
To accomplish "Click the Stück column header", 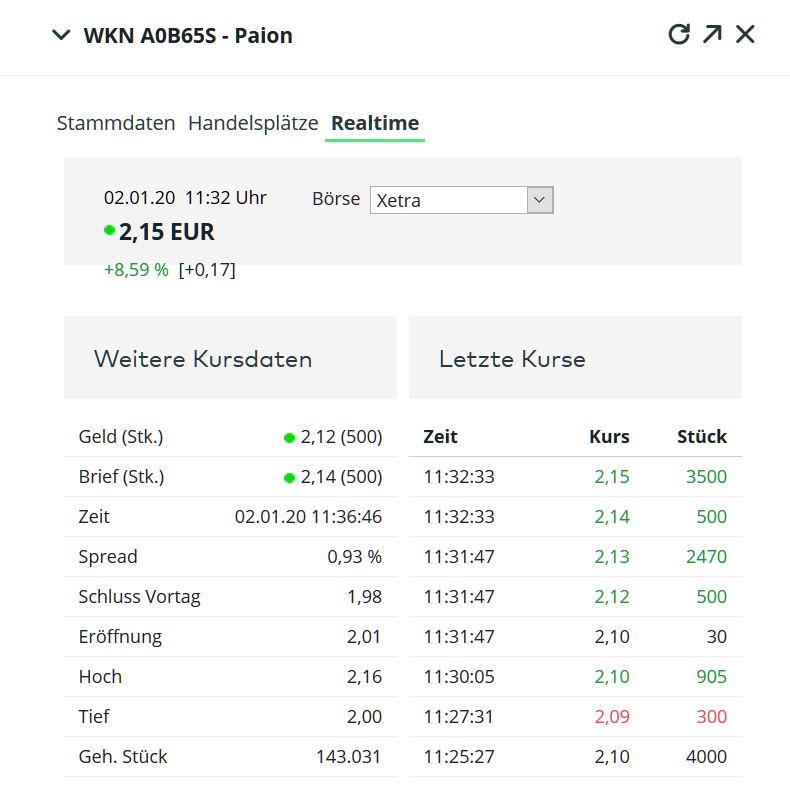I will point(701,437).
